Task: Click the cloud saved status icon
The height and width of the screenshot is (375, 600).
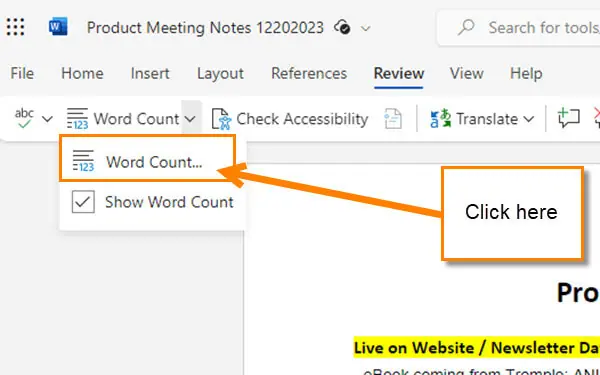Action: [x=342, y=28]
